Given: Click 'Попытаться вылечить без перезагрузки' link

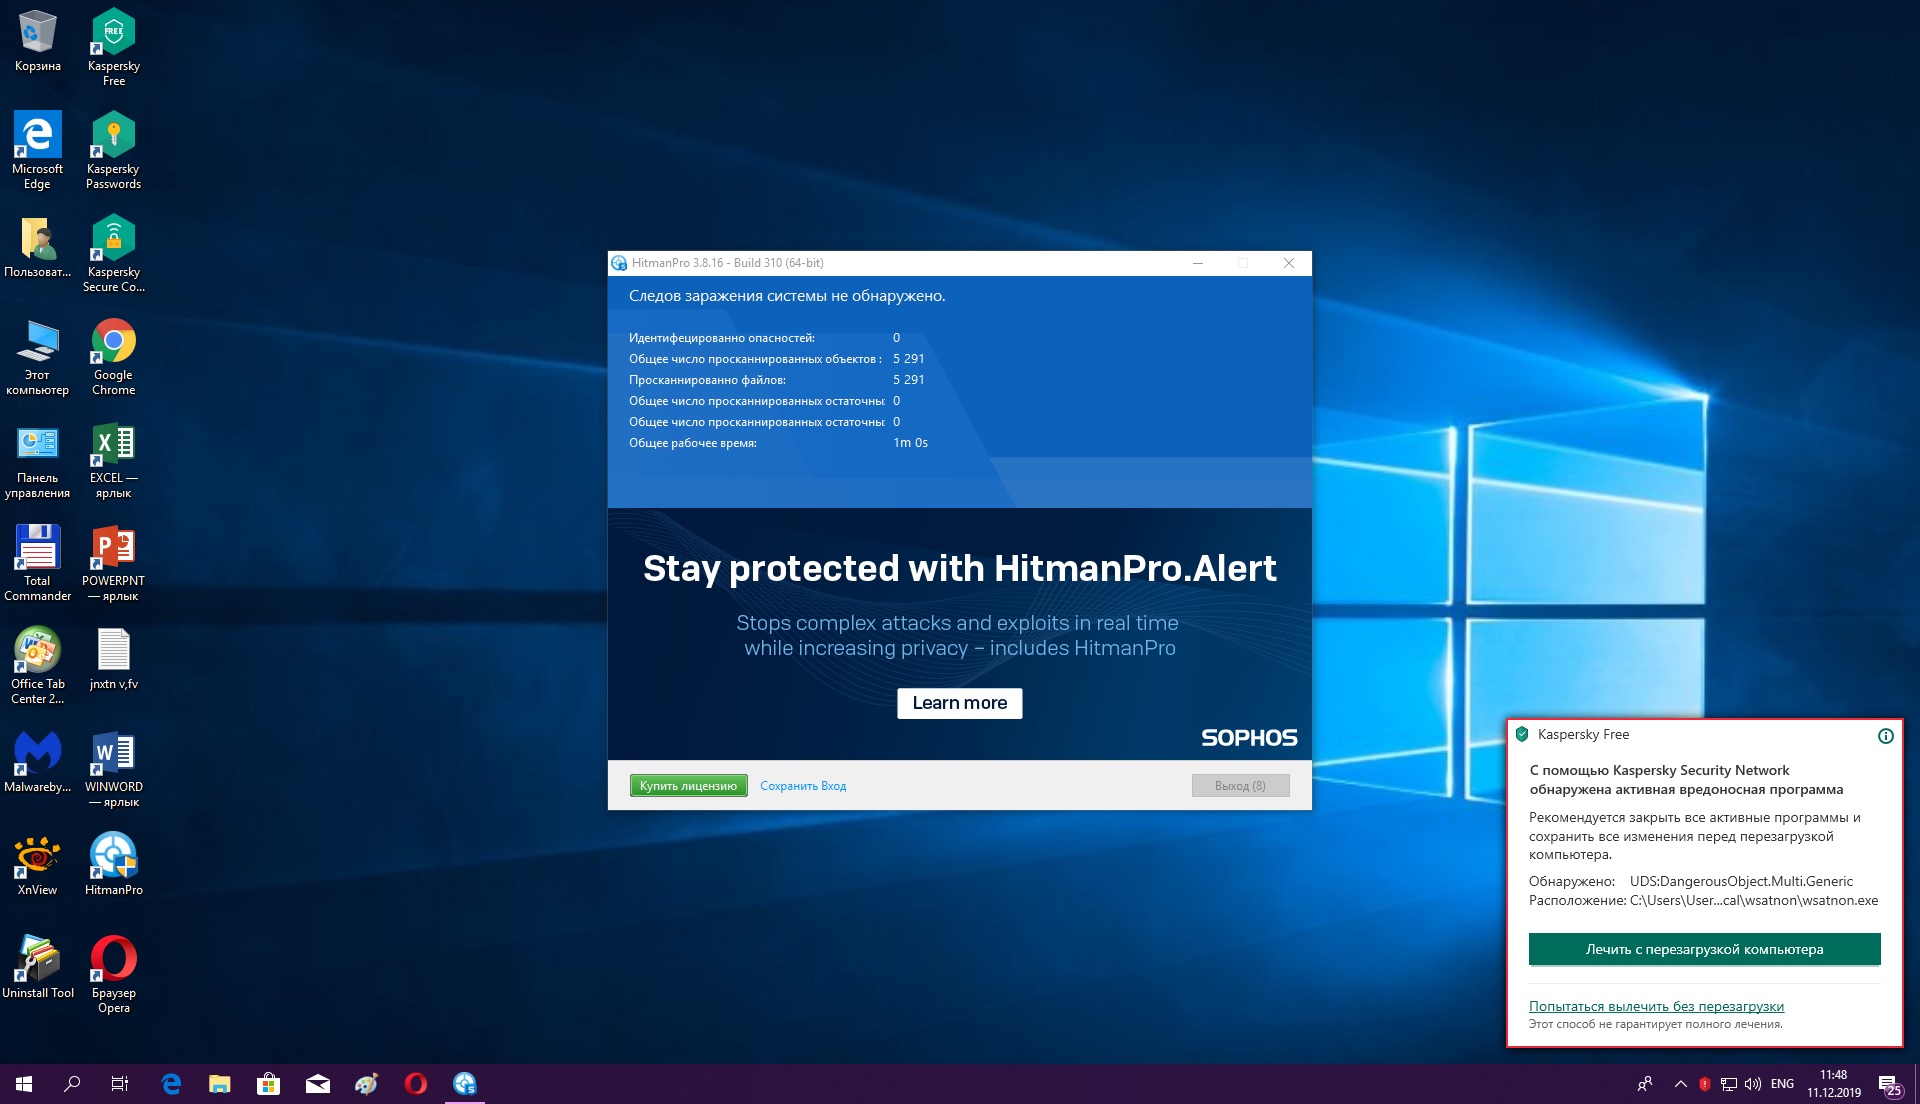Looking at the screenshot, I should point(1656,1006).
